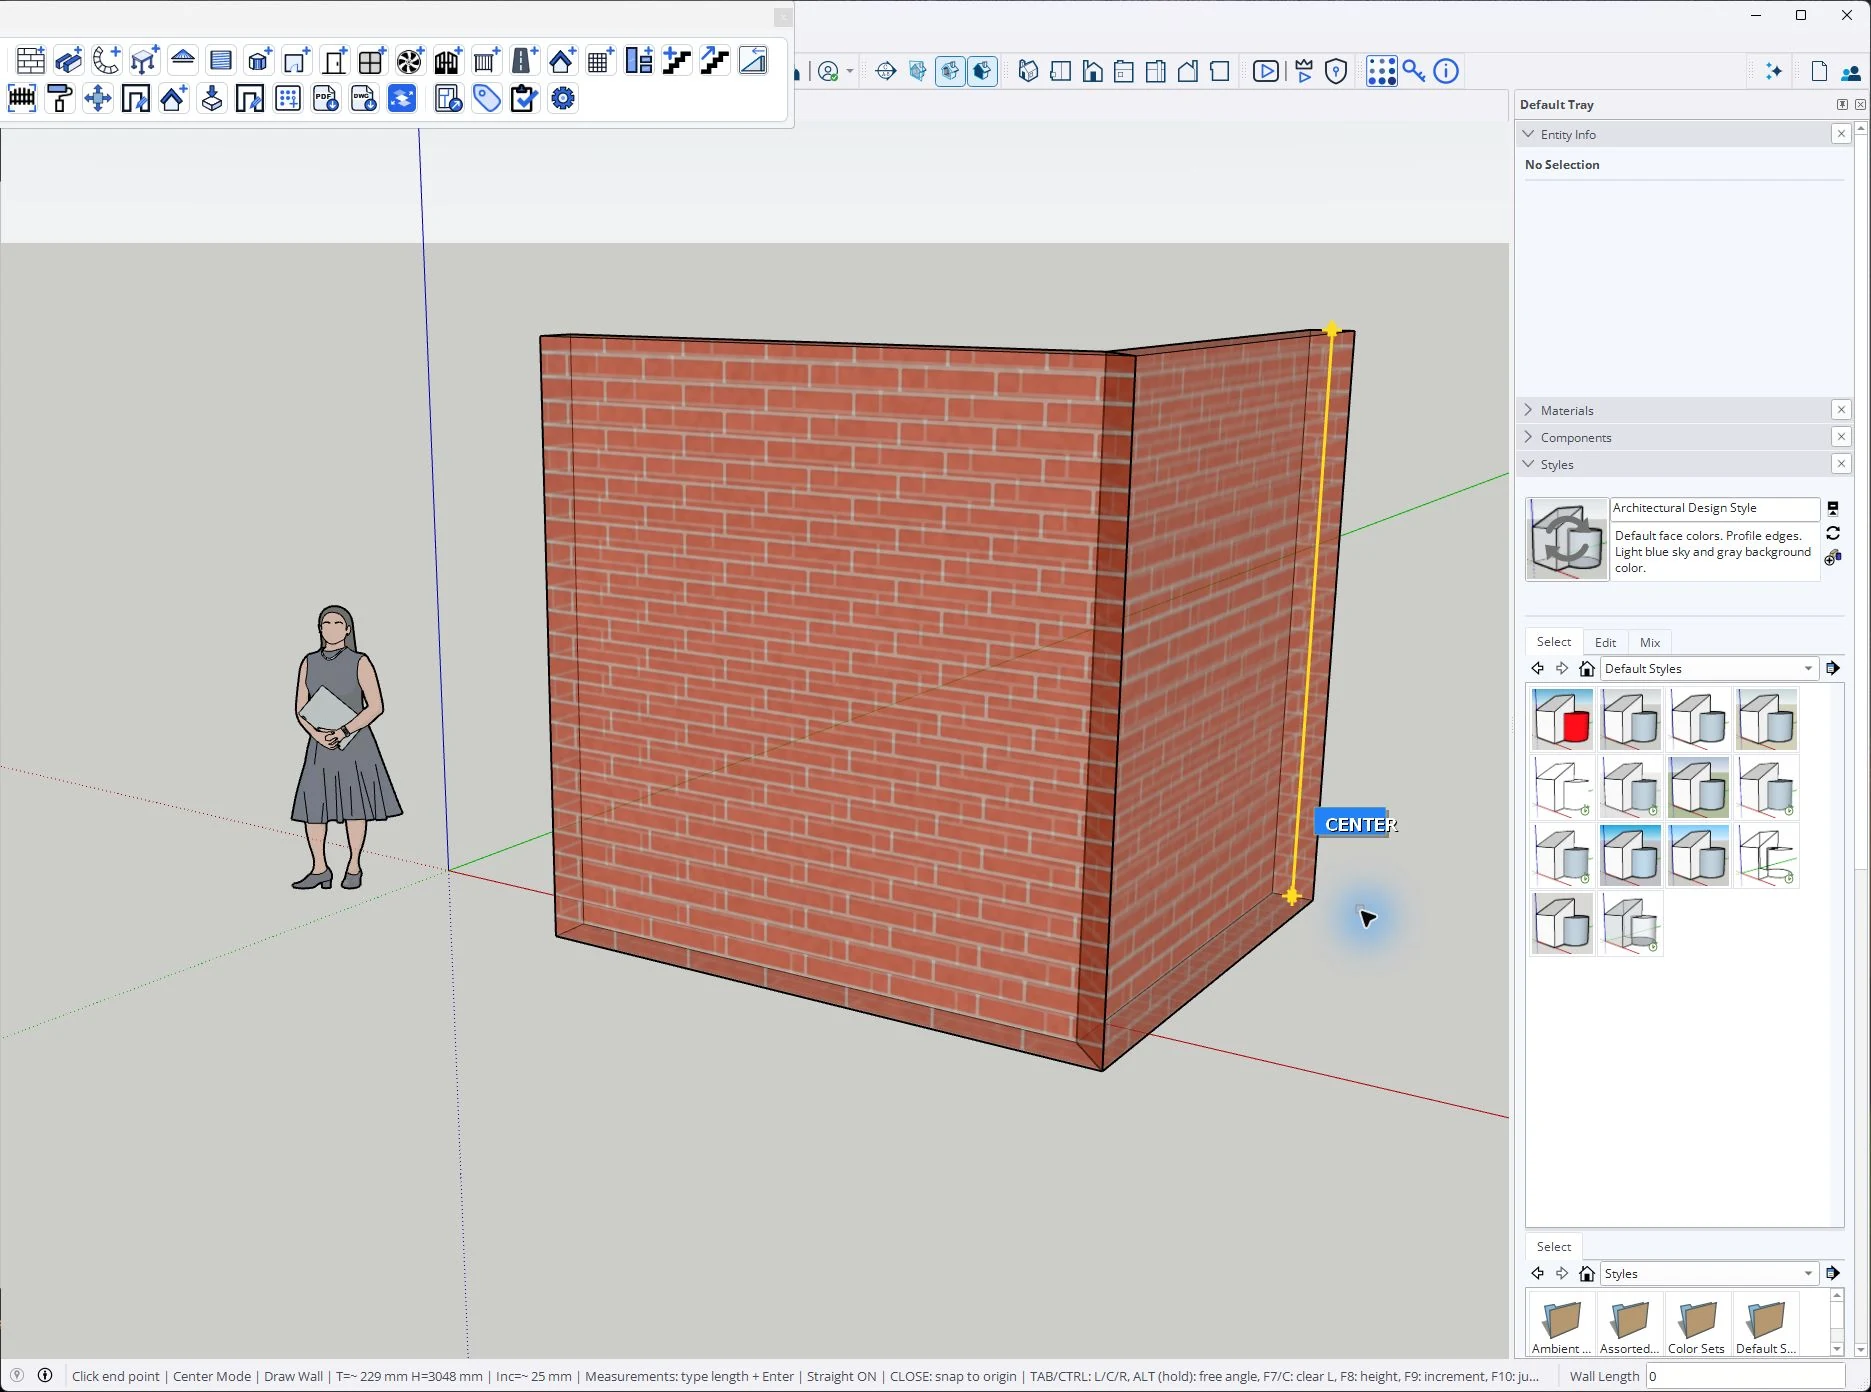Click the lower Select tab
Viewport: 1871px width, 1392px height.
pos(1554,1247)
